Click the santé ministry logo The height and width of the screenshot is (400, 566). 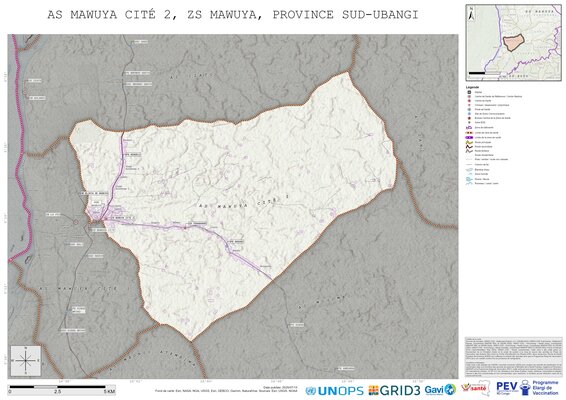[x=476, y=388]
